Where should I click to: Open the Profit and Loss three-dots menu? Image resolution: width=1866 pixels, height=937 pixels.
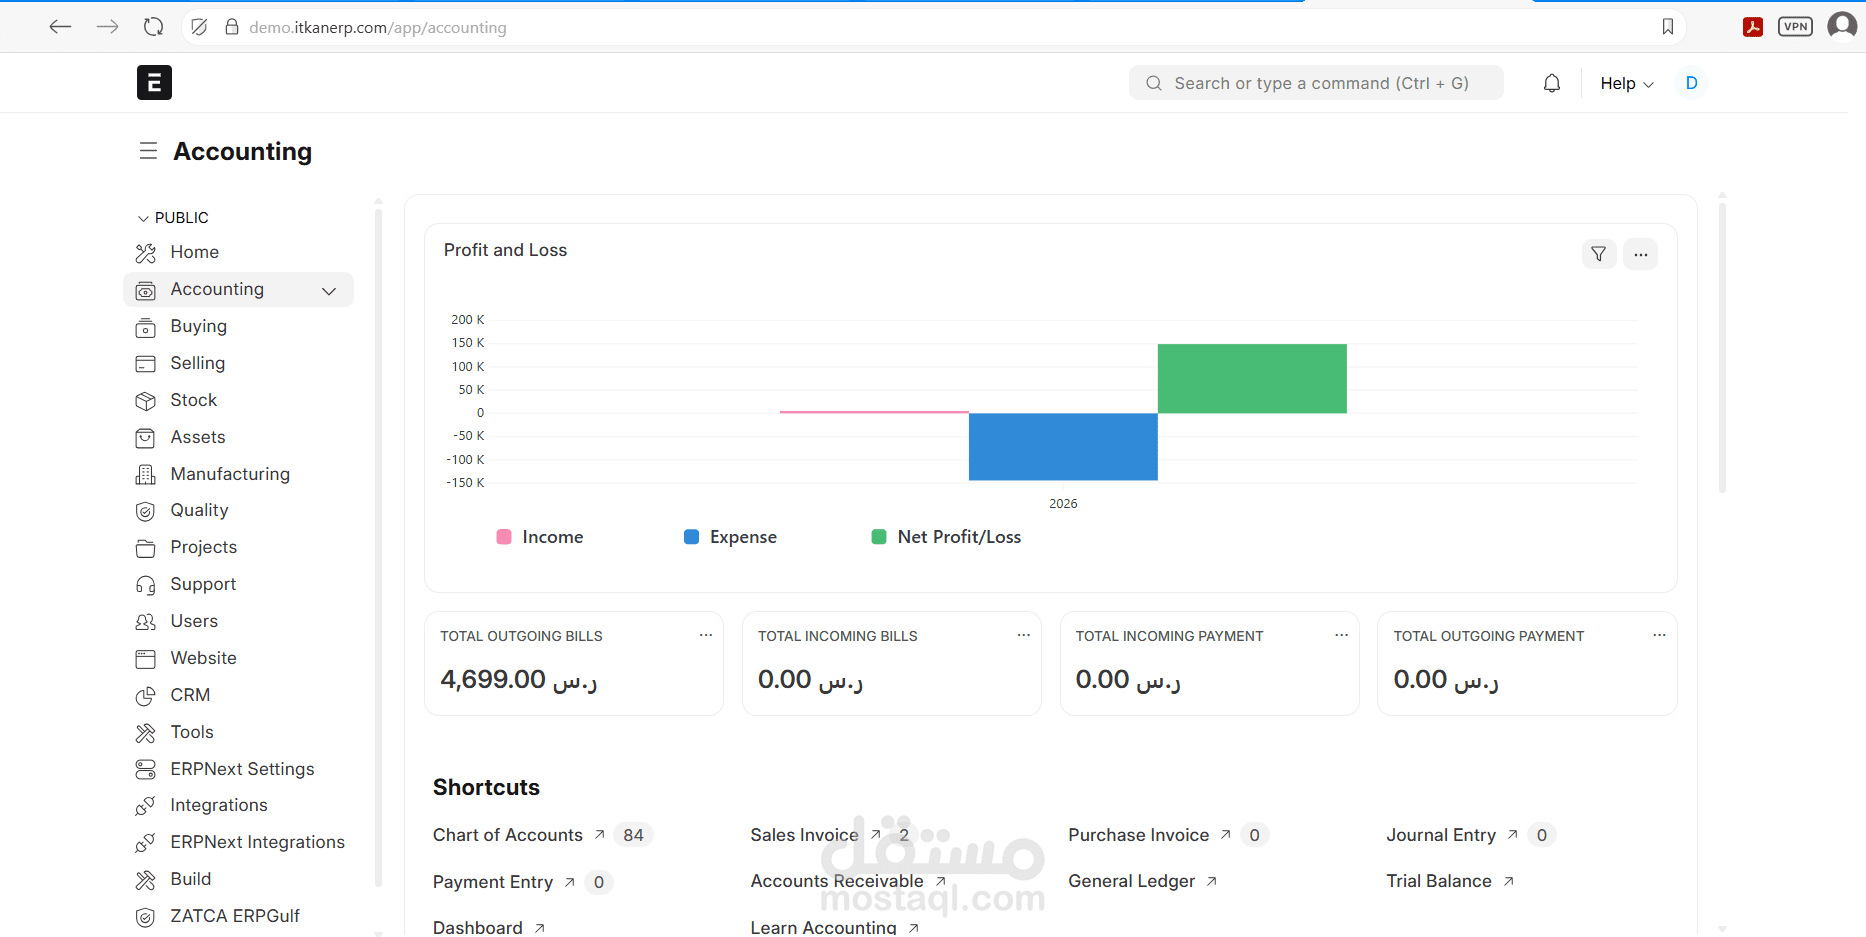[x=1641, y=254]
